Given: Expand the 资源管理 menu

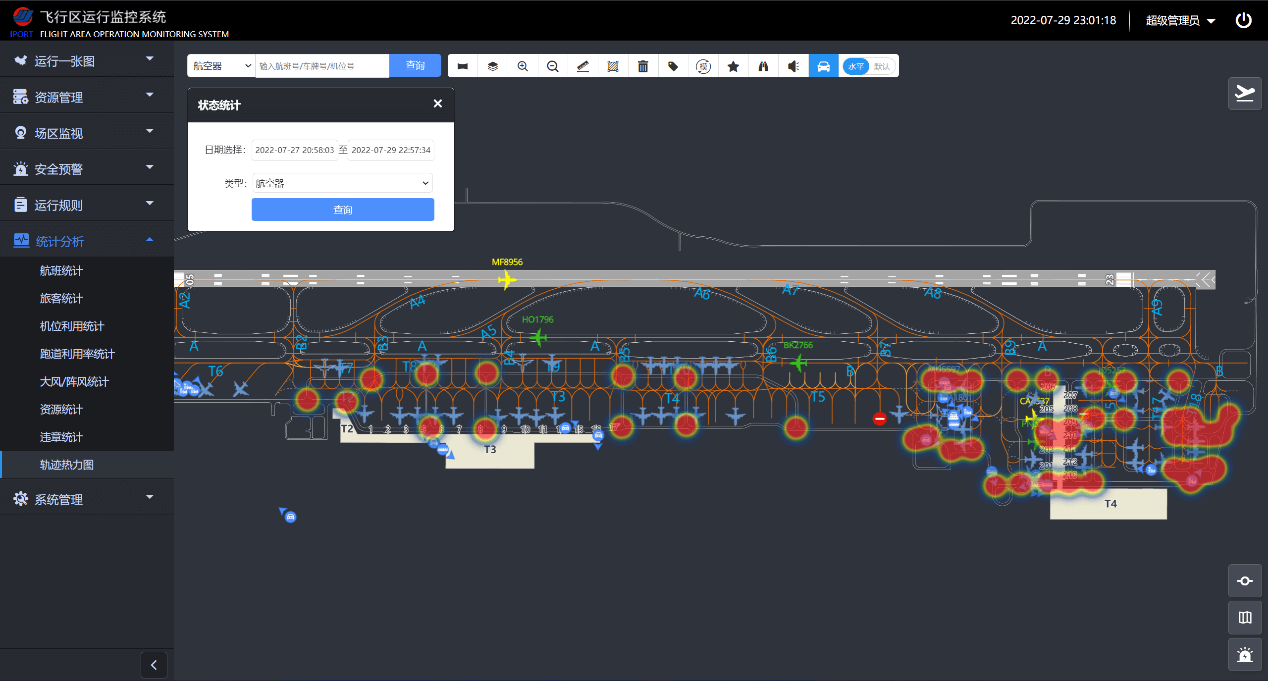Looking at the screenshot, I should click(87, 97).
